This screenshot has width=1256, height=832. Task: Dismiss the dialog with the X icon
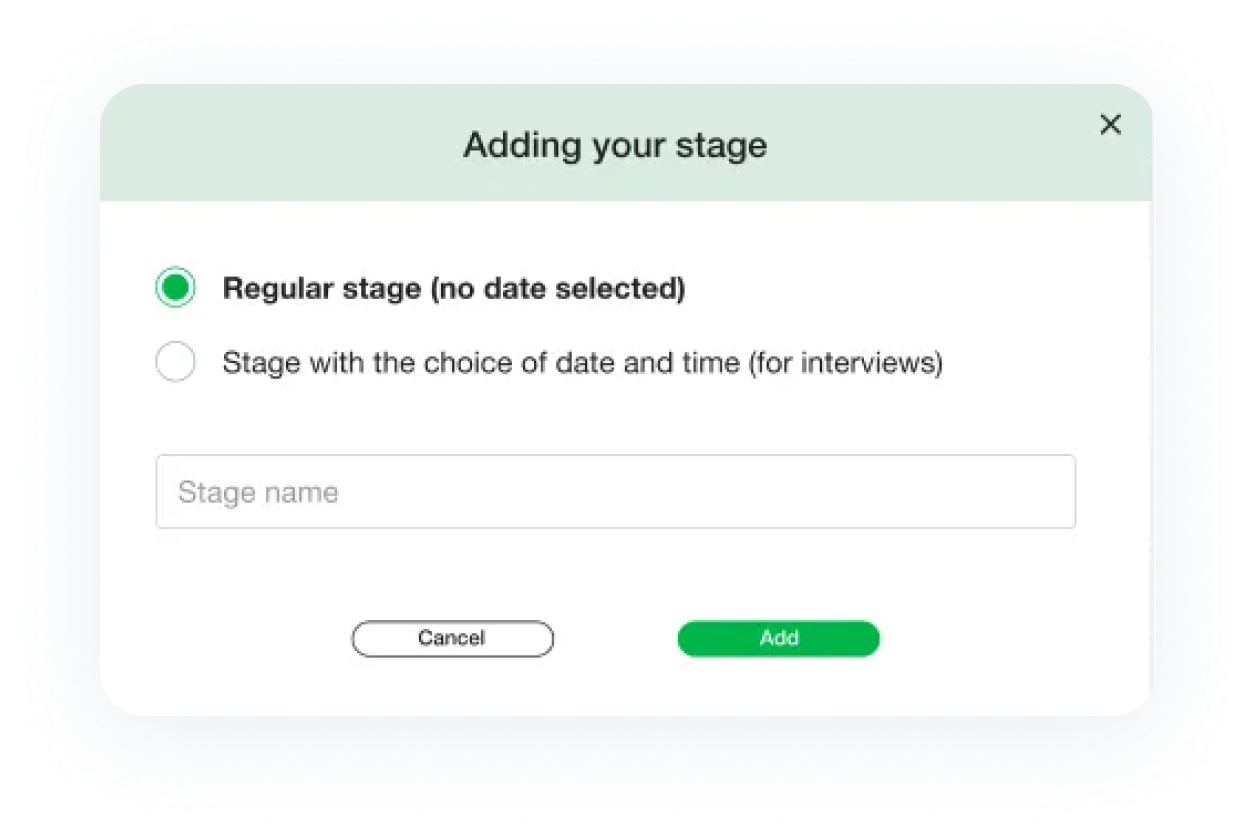[1110, 125]
